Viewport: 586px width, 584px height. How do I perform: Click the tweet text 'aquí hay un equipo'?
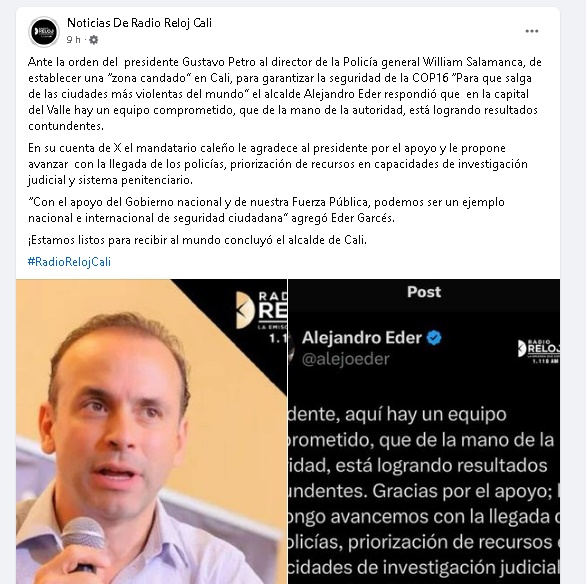coord(426,414)
